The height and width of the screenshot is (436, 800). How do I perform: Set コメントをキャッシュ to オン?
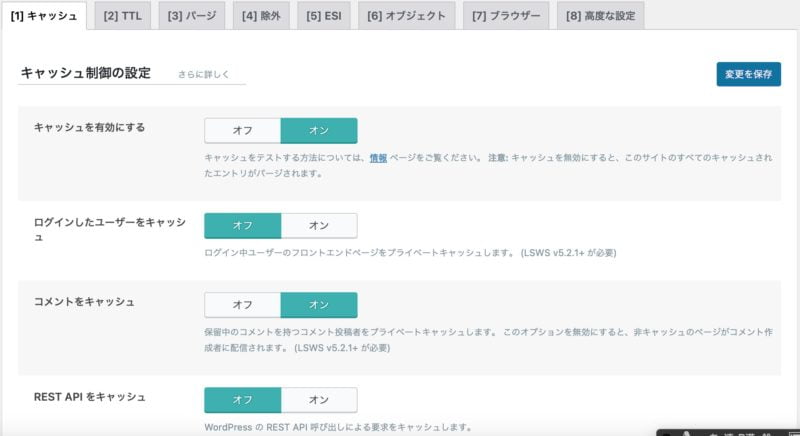click(x=318, y=305)
